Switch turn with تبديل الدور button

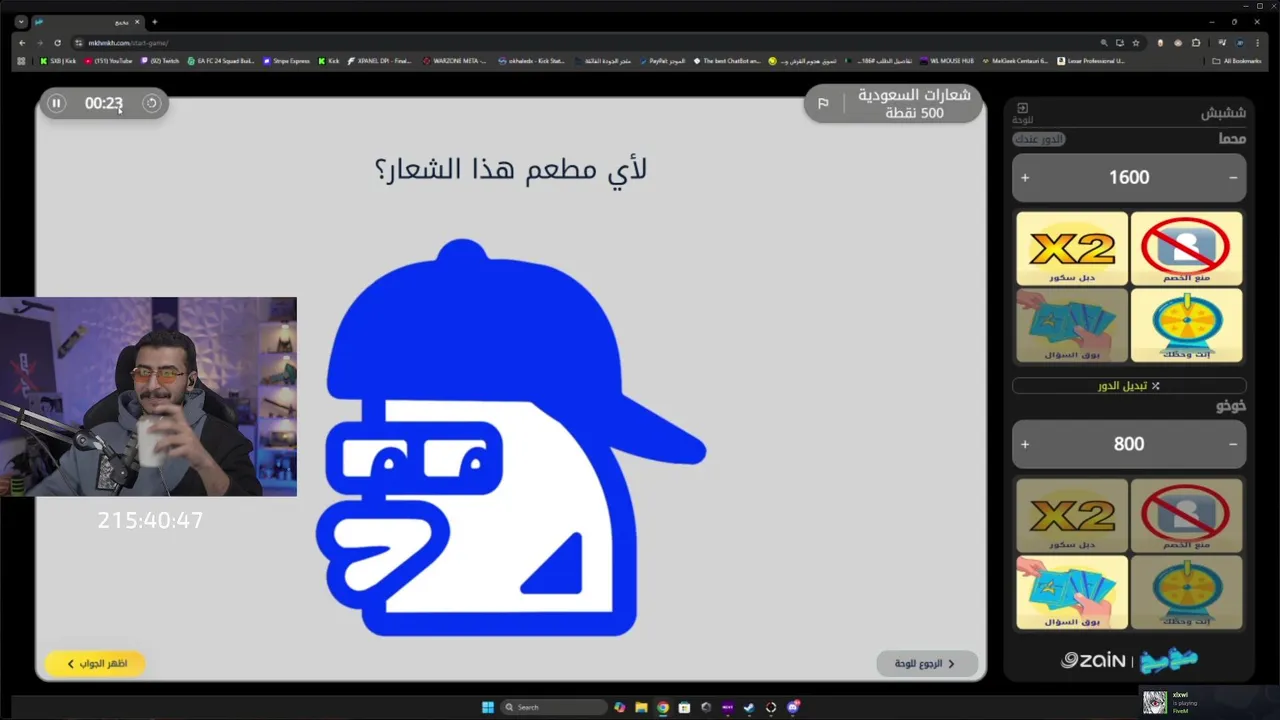click(x=1129, y=386)
